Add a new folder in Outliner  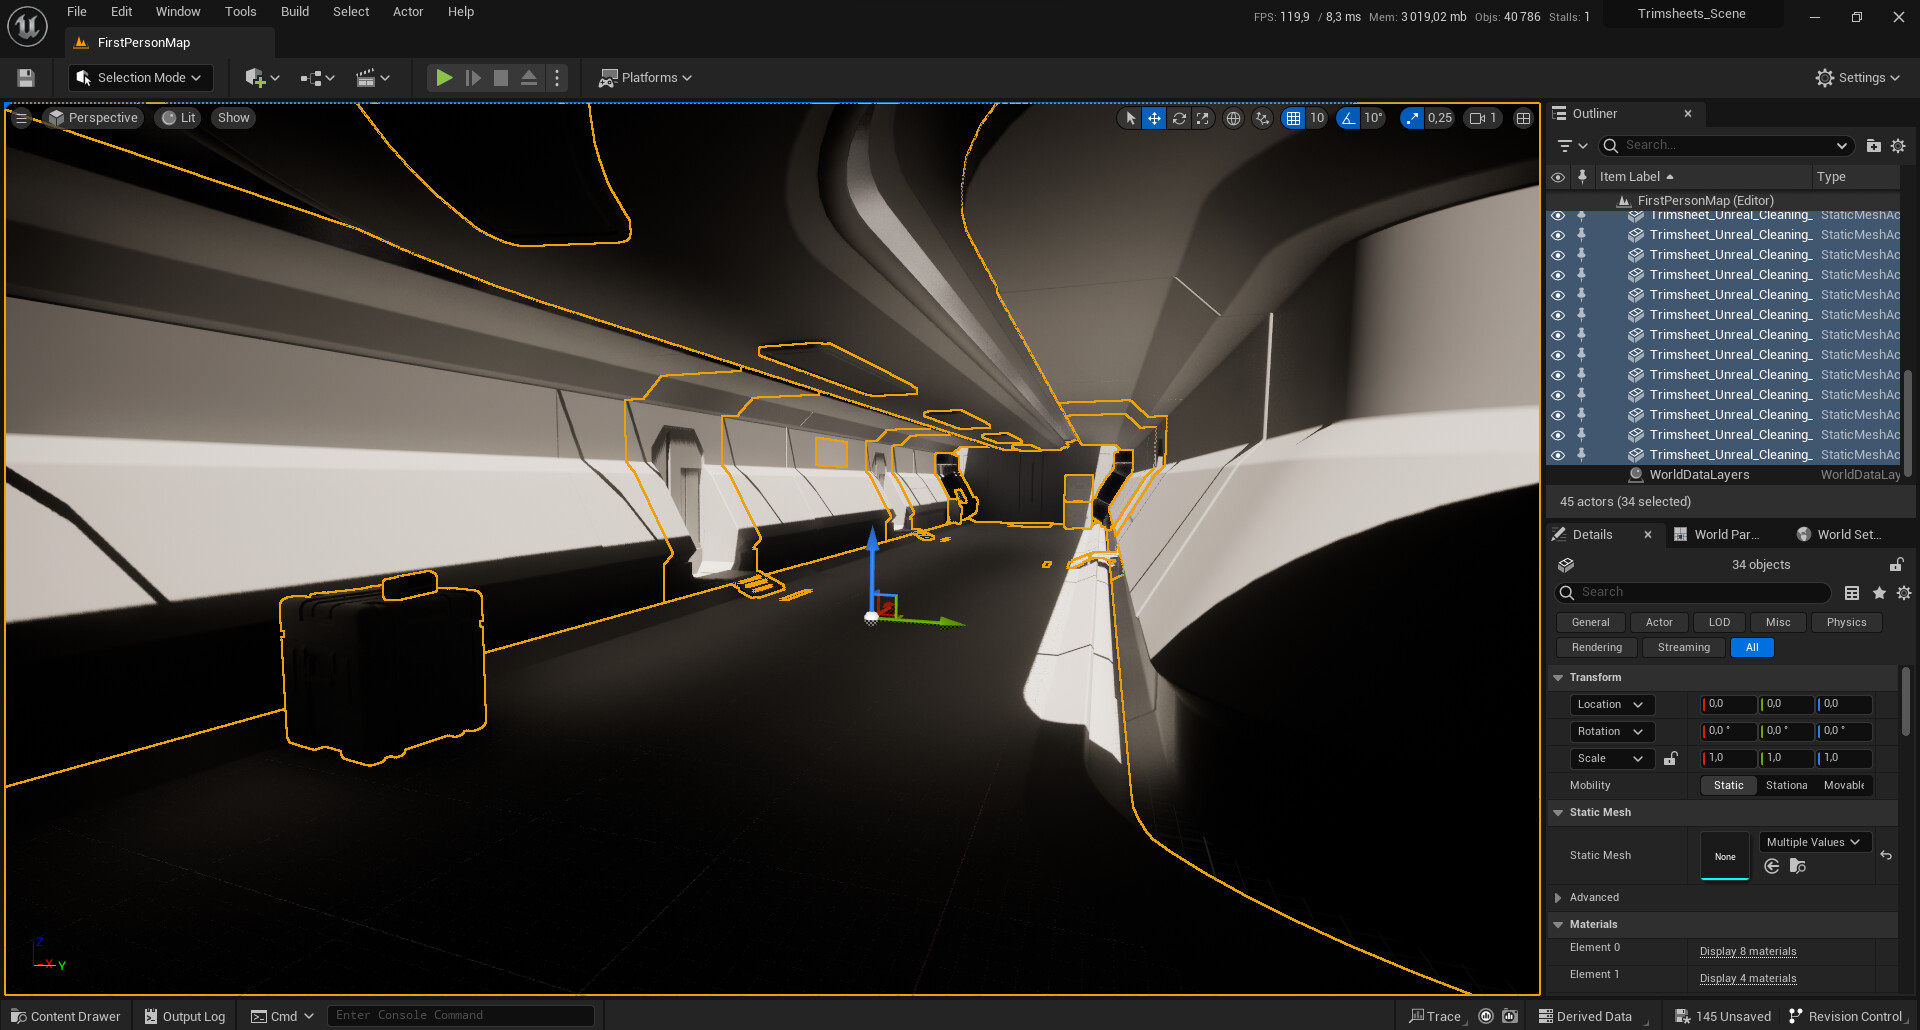point(1873,146)
